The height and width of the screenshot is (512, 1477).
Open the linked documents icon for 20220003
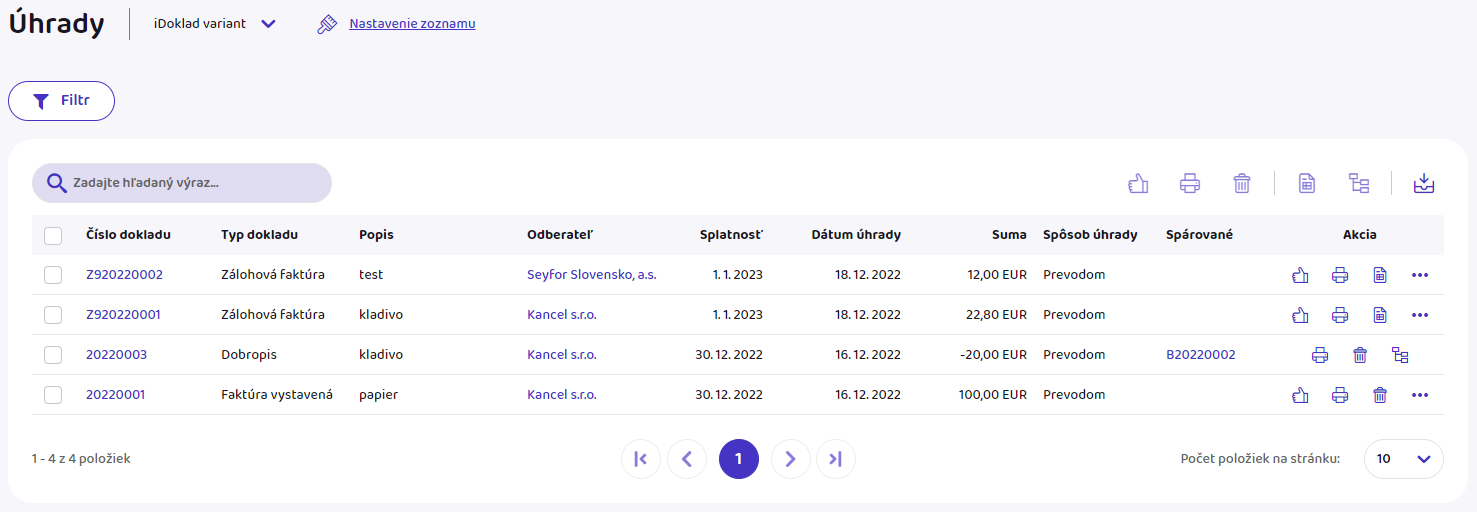click(x=1400, y=355)
